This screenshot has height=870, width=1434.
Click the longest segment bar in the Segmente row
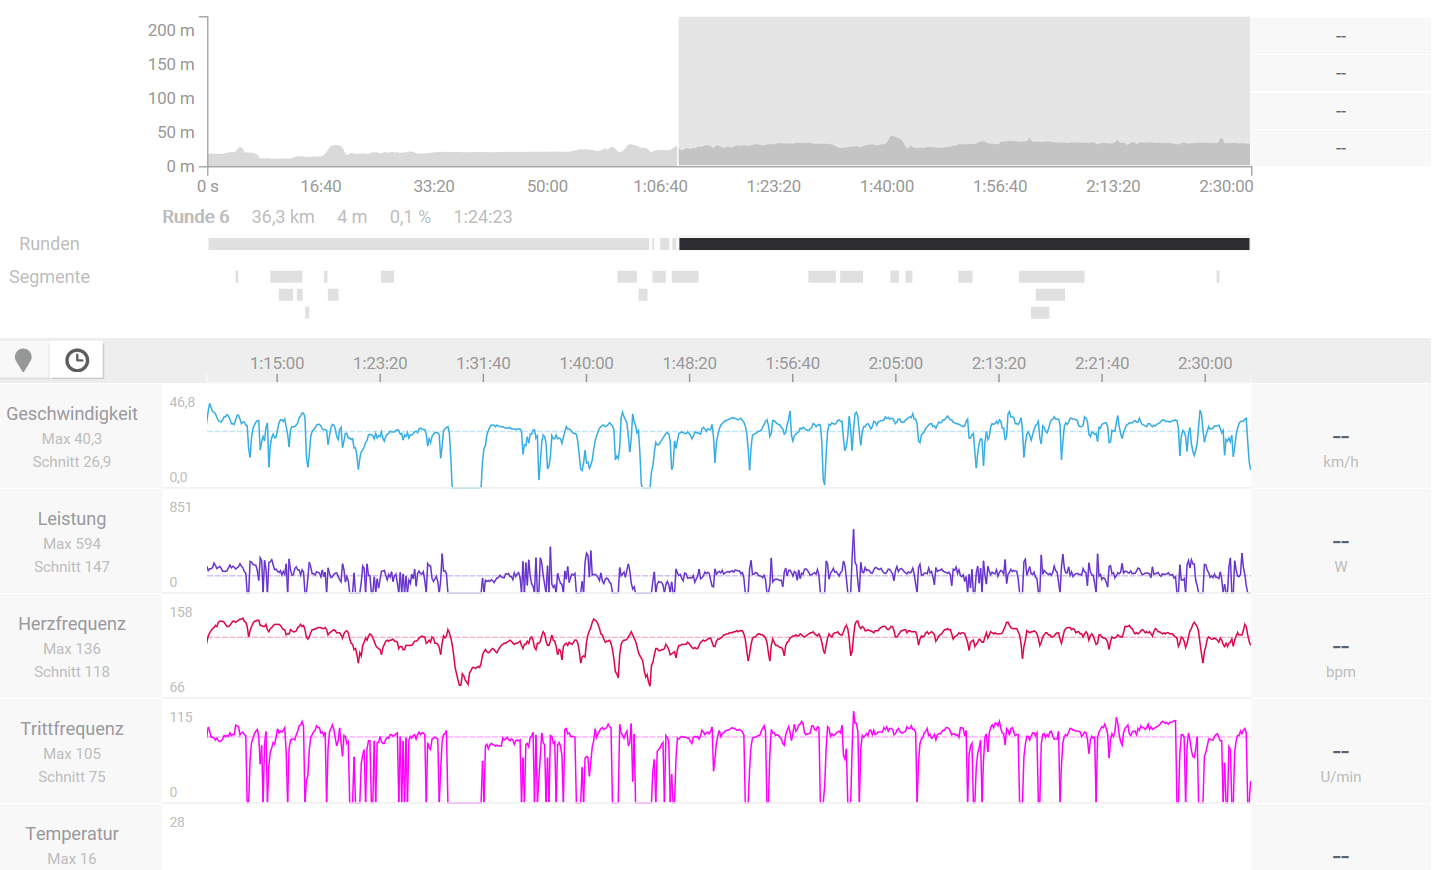tap(1051, 277)
